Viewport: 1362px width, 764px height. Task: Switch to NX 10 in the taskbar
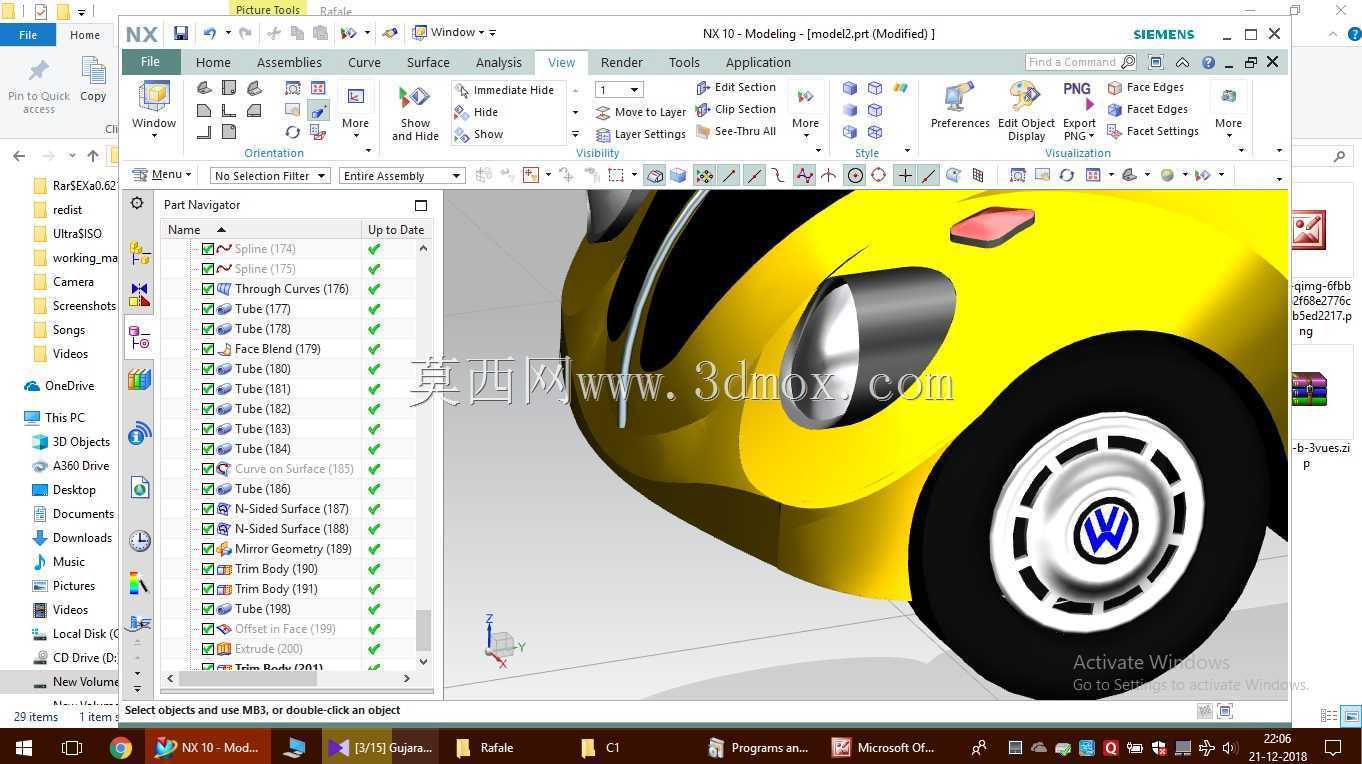tap(207, 747)
